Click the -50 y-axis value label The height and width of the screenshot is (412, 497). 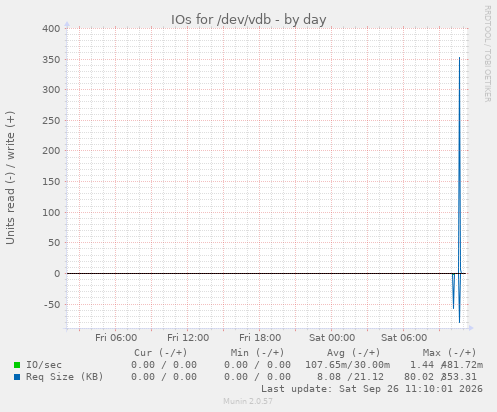pyautogui.click(x=52, y=305)
